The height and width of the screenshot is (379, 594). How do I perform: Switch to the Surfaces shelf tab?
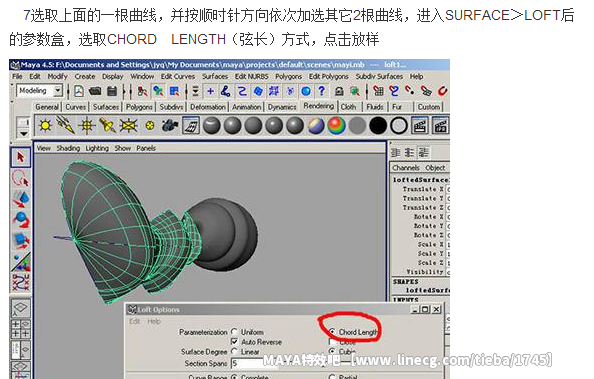pos(106,107)
